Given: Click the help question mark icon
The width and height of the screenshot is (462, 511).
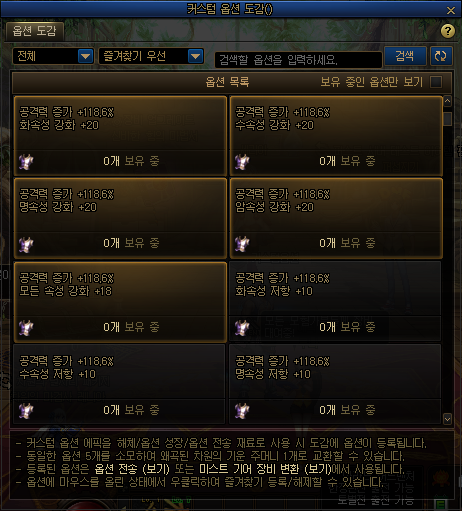Looking at the screenshot, I should (448, 31).
